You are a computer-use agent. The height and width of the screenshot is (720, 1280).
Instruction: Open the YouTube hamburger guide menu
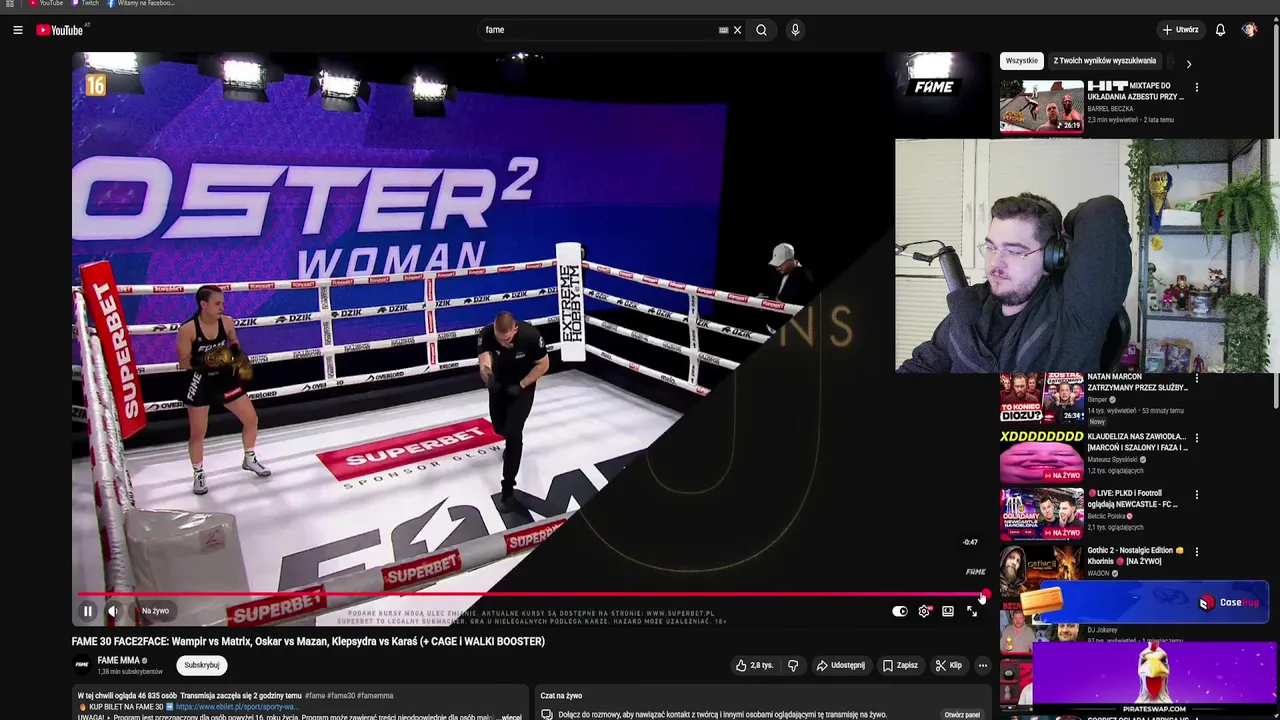18,30
